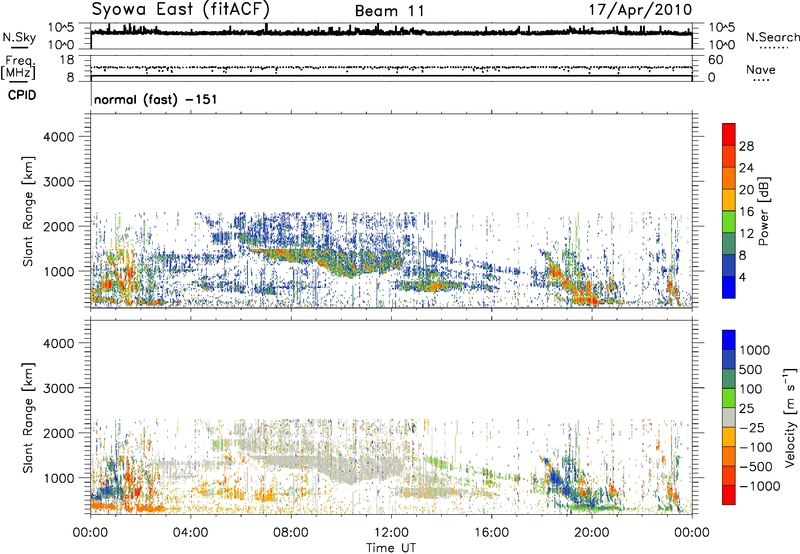
Task: Click the '08:00' time tick label
Action: pyautogui.click(x=291, y=533)
